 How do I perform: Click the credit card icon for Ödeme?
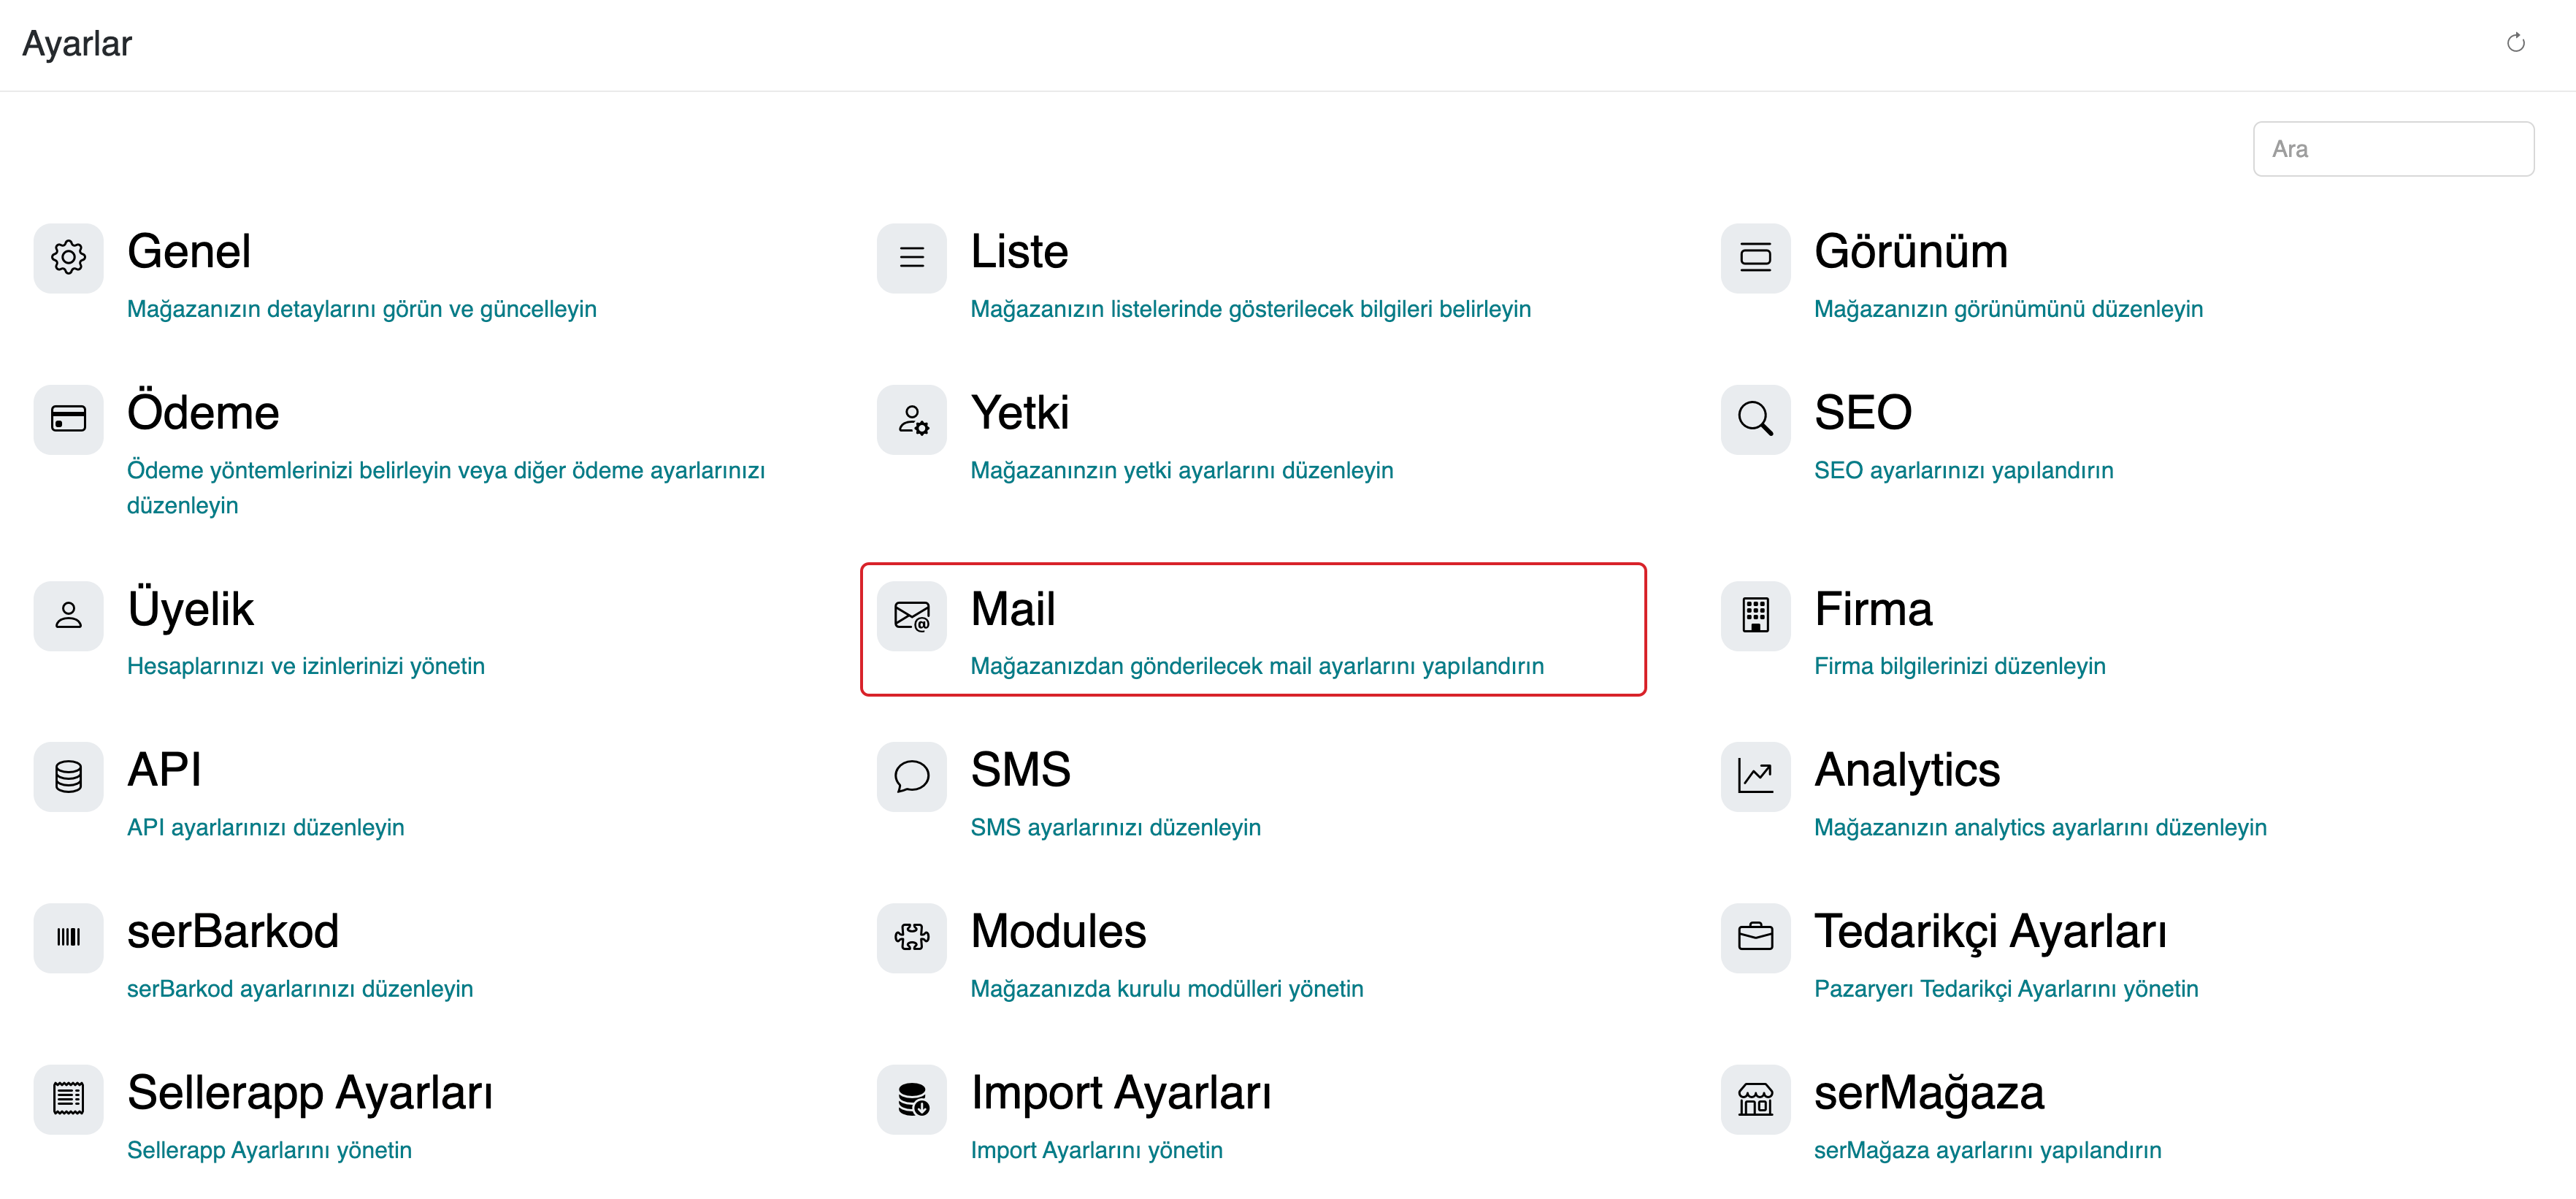(x=68, y=419)
